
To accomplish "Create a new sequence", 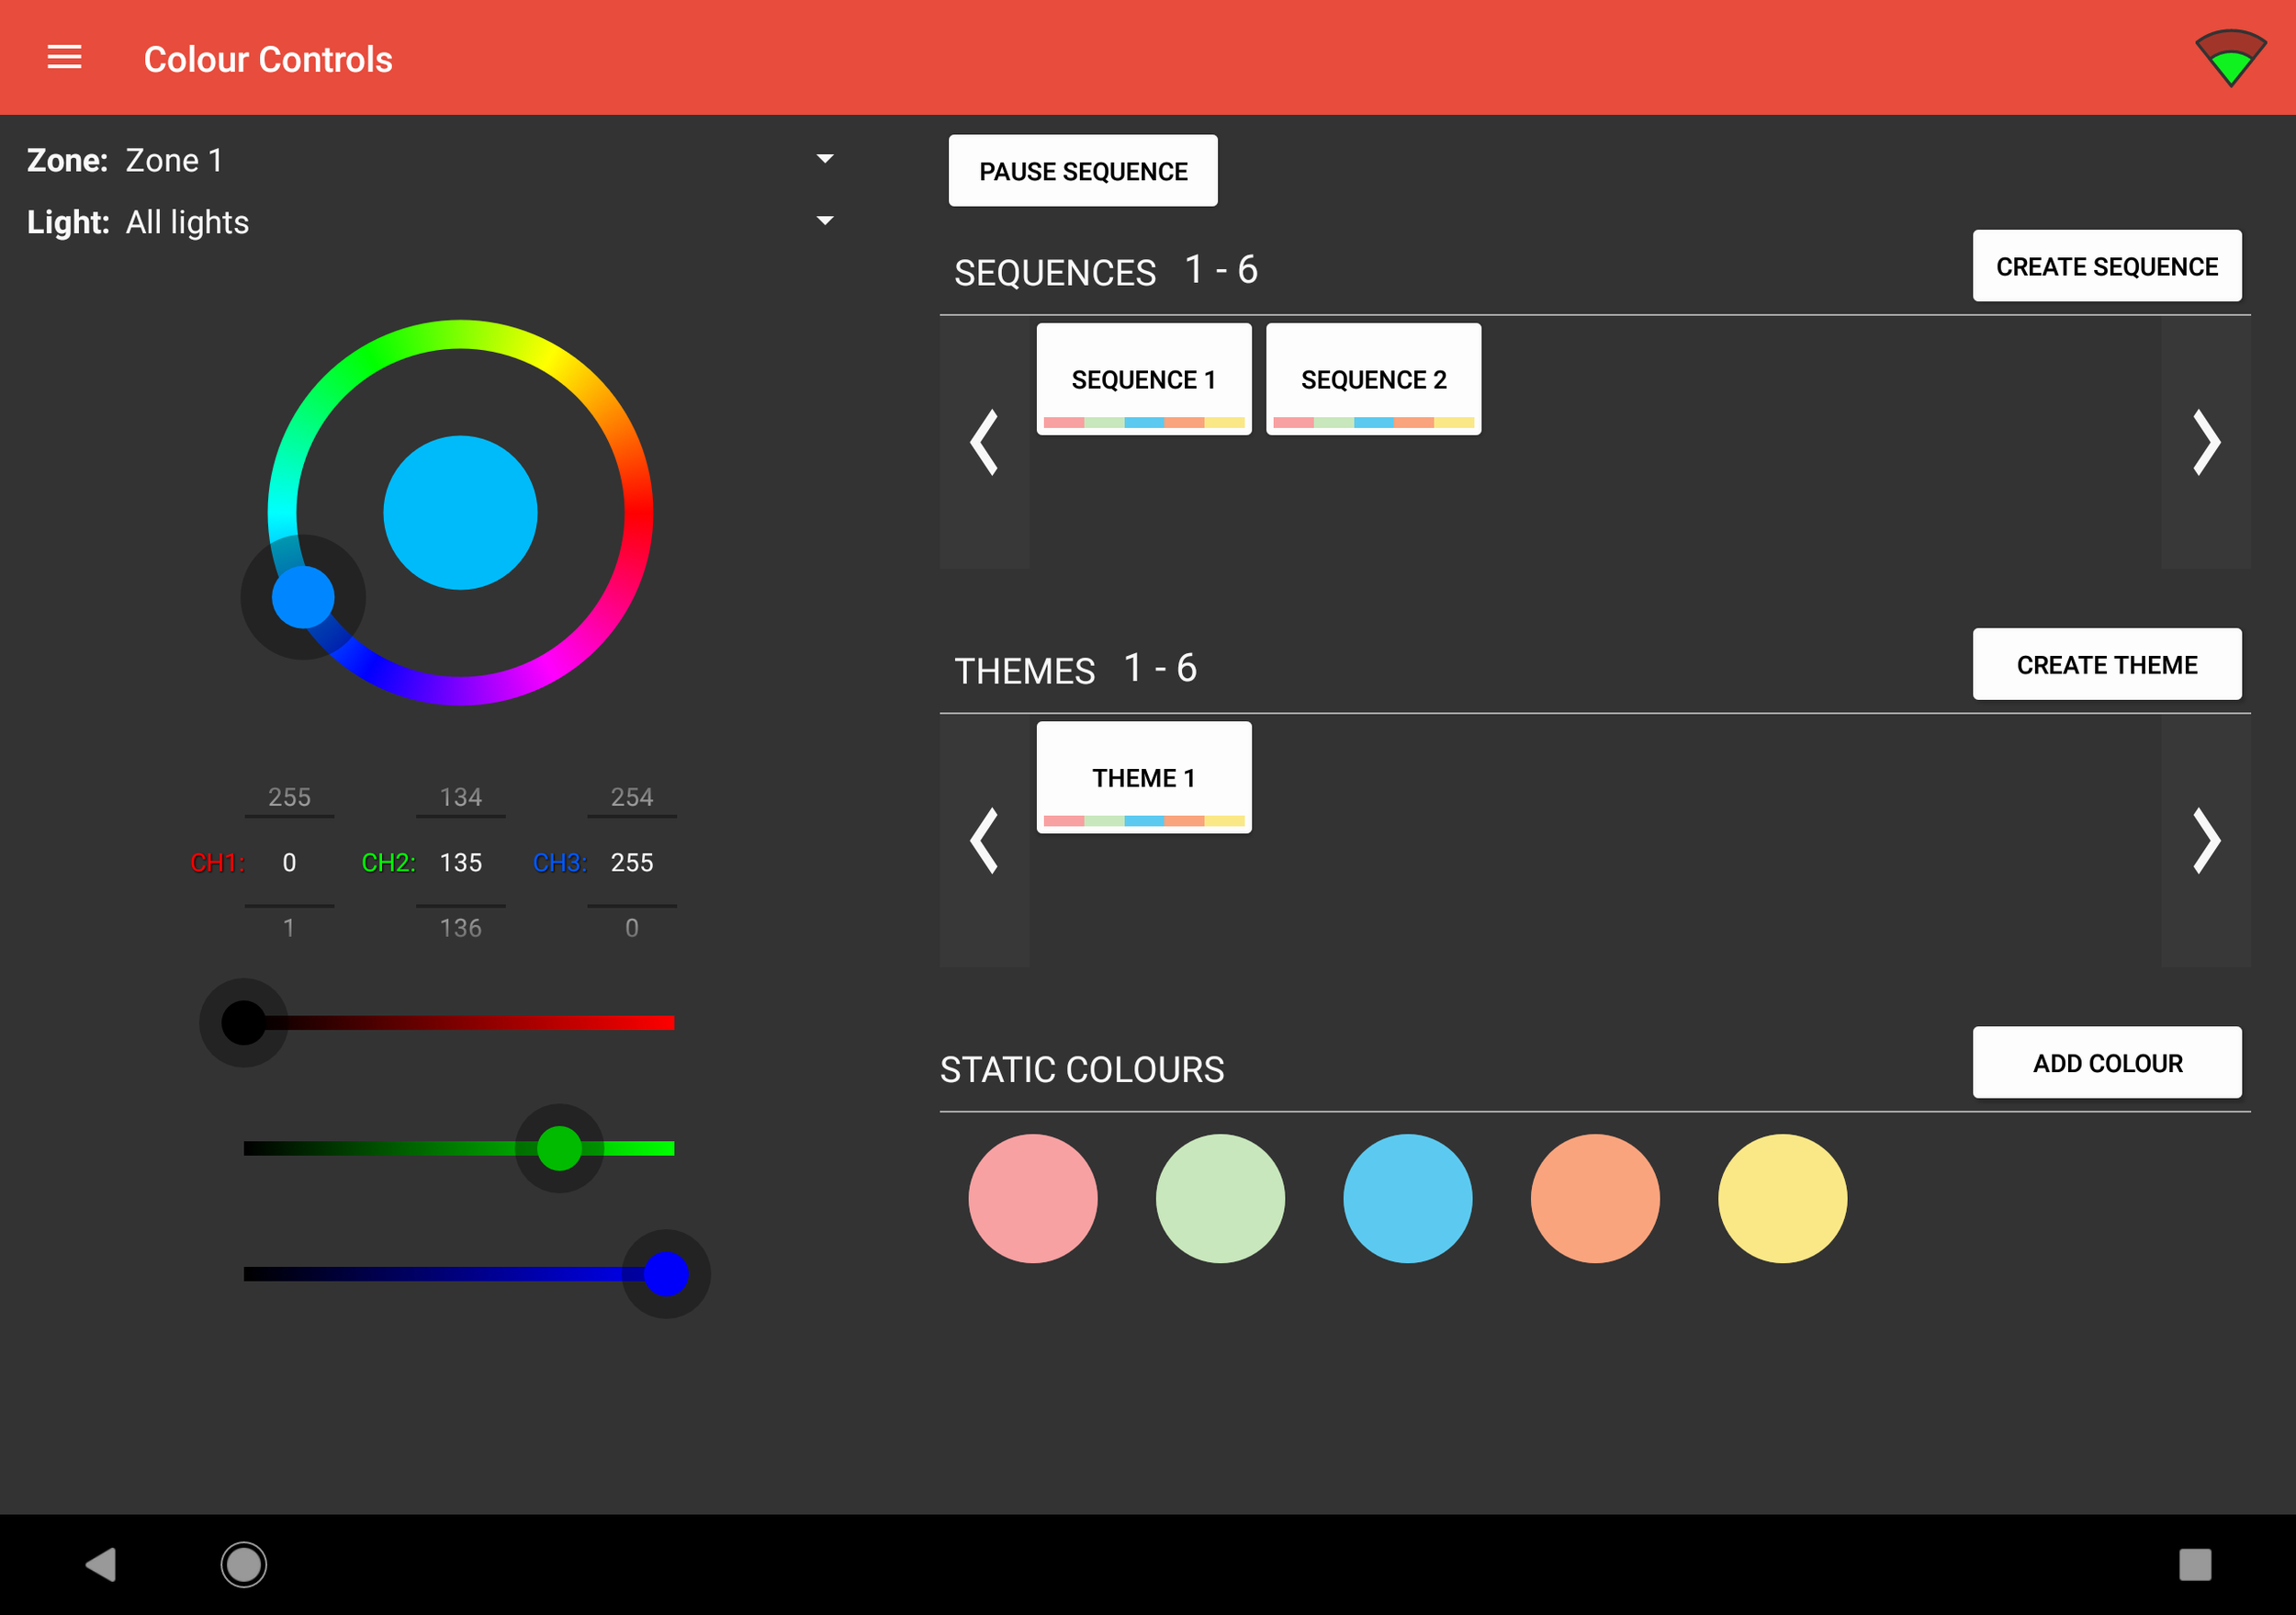I will coord(2107,266).
